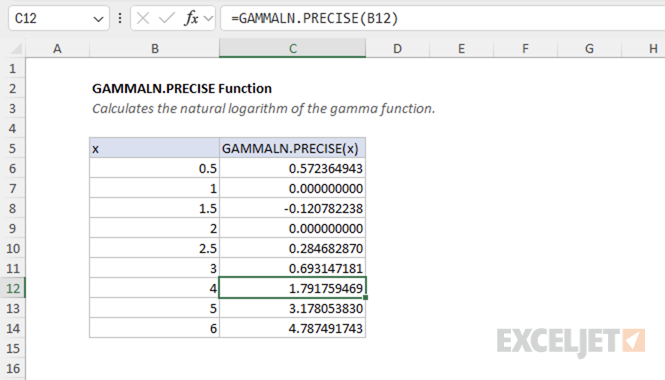Expand the dropdown arrow beside fx
The height and width of the screenshot is (380, 665).
coord(208,19)
